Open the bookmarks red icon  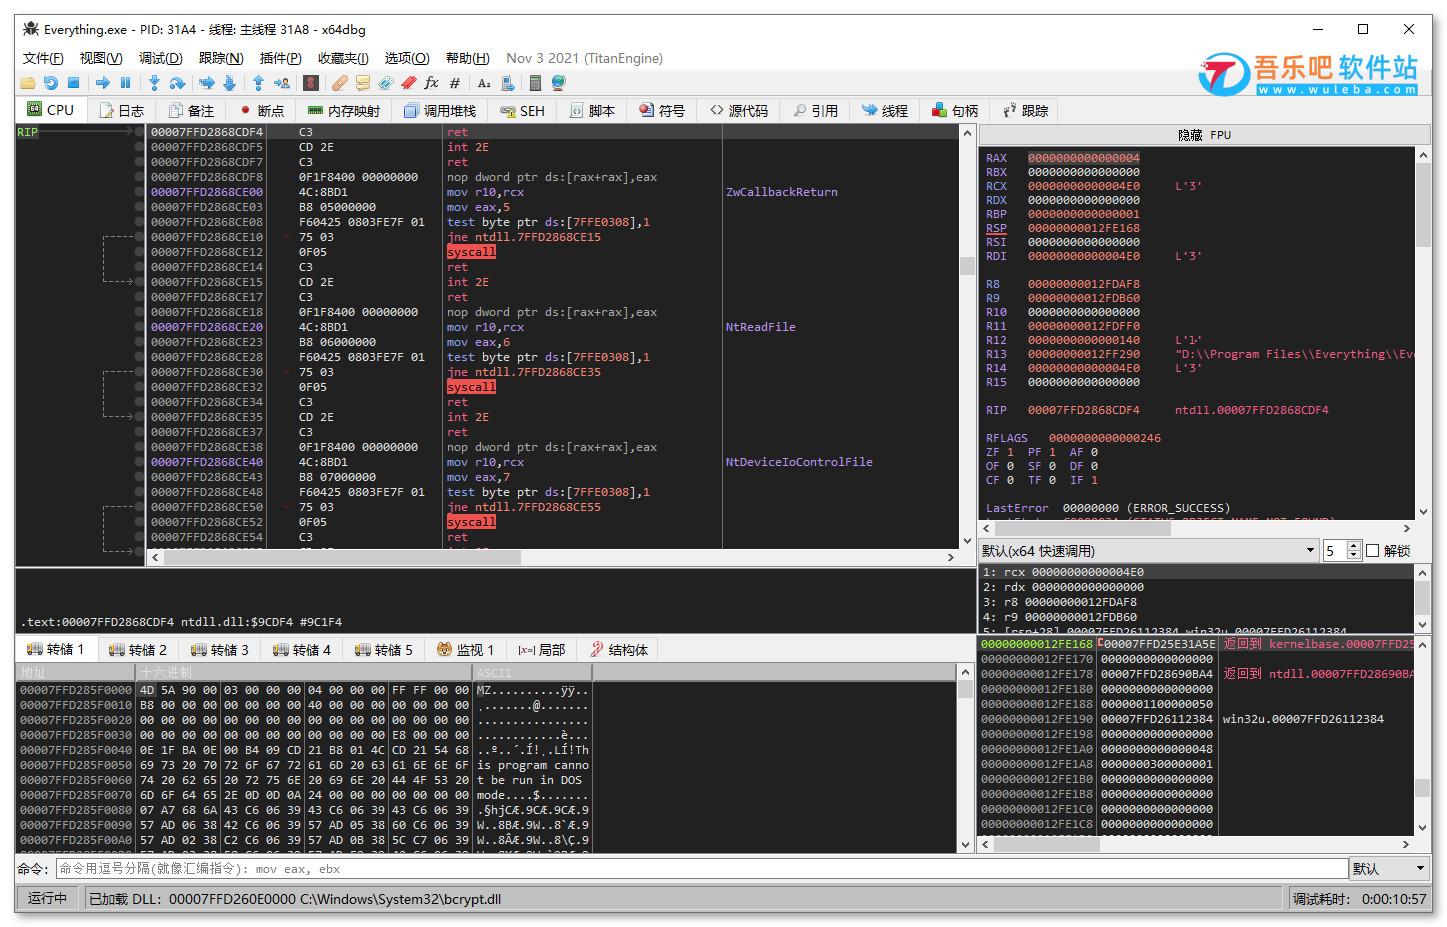click(408, 83)
